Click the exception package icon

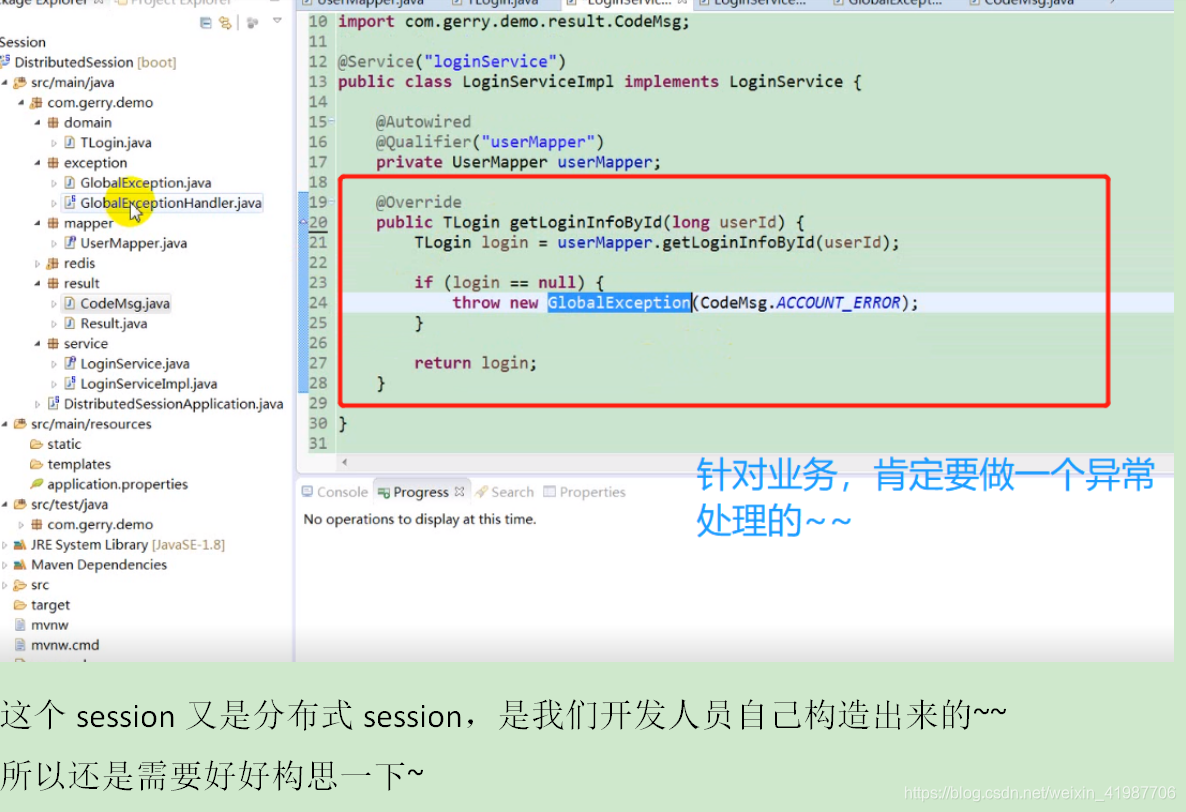point(53,163)
